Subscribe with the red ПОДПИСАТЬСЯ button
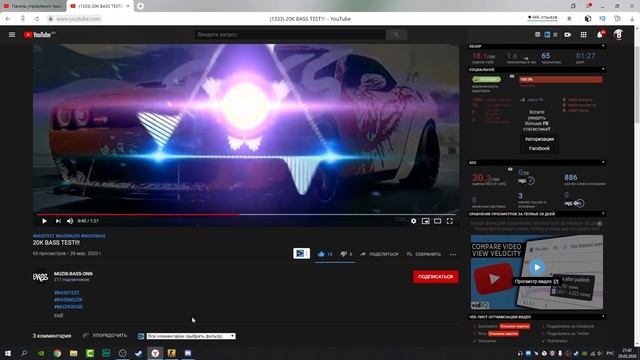640x360 pixels. click(436, 277)
